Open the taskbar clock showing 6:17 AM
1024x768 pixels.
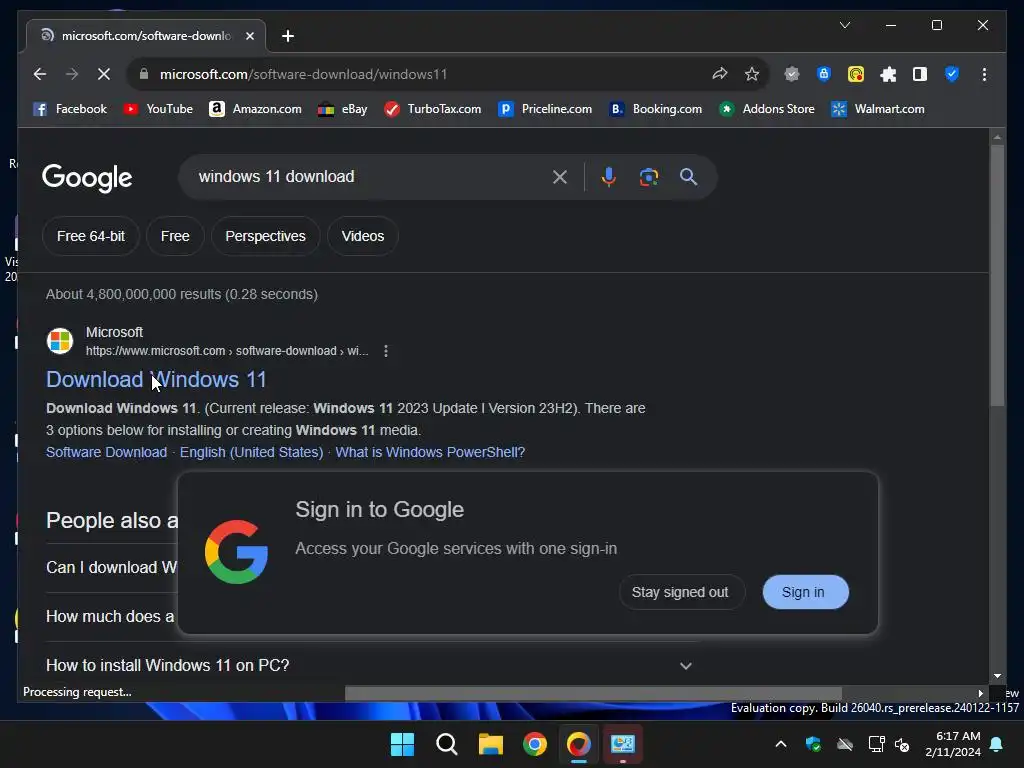pyautogui.click(x=953, y=744)
